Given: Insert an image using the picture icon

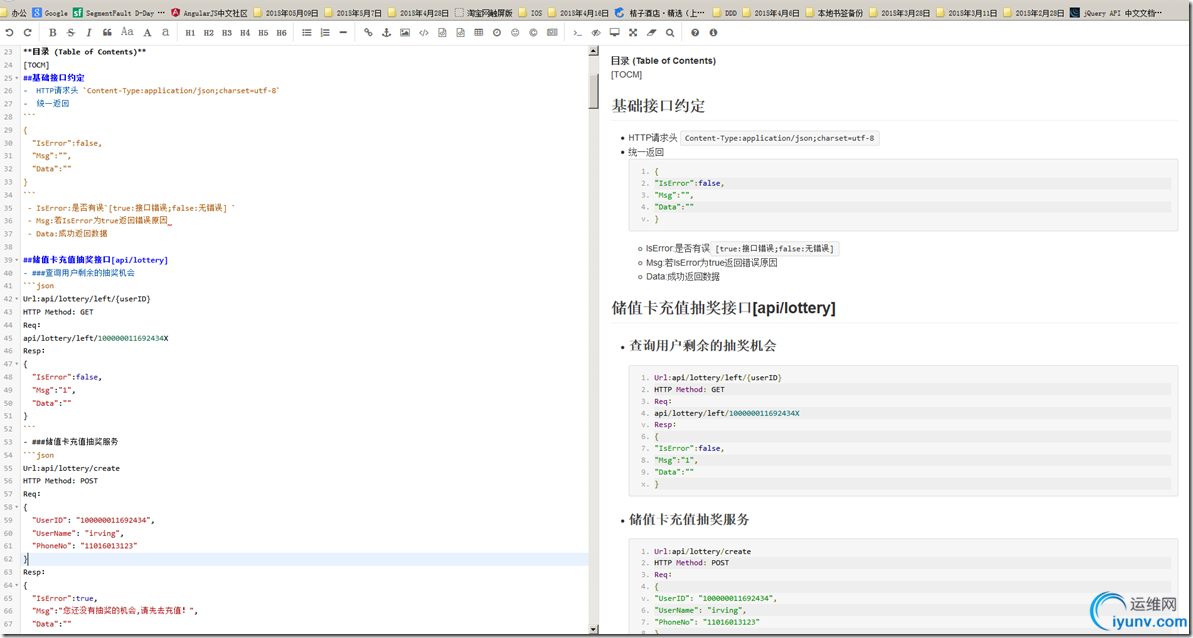Looking at the screenshot, I should [x=405, y=33].
